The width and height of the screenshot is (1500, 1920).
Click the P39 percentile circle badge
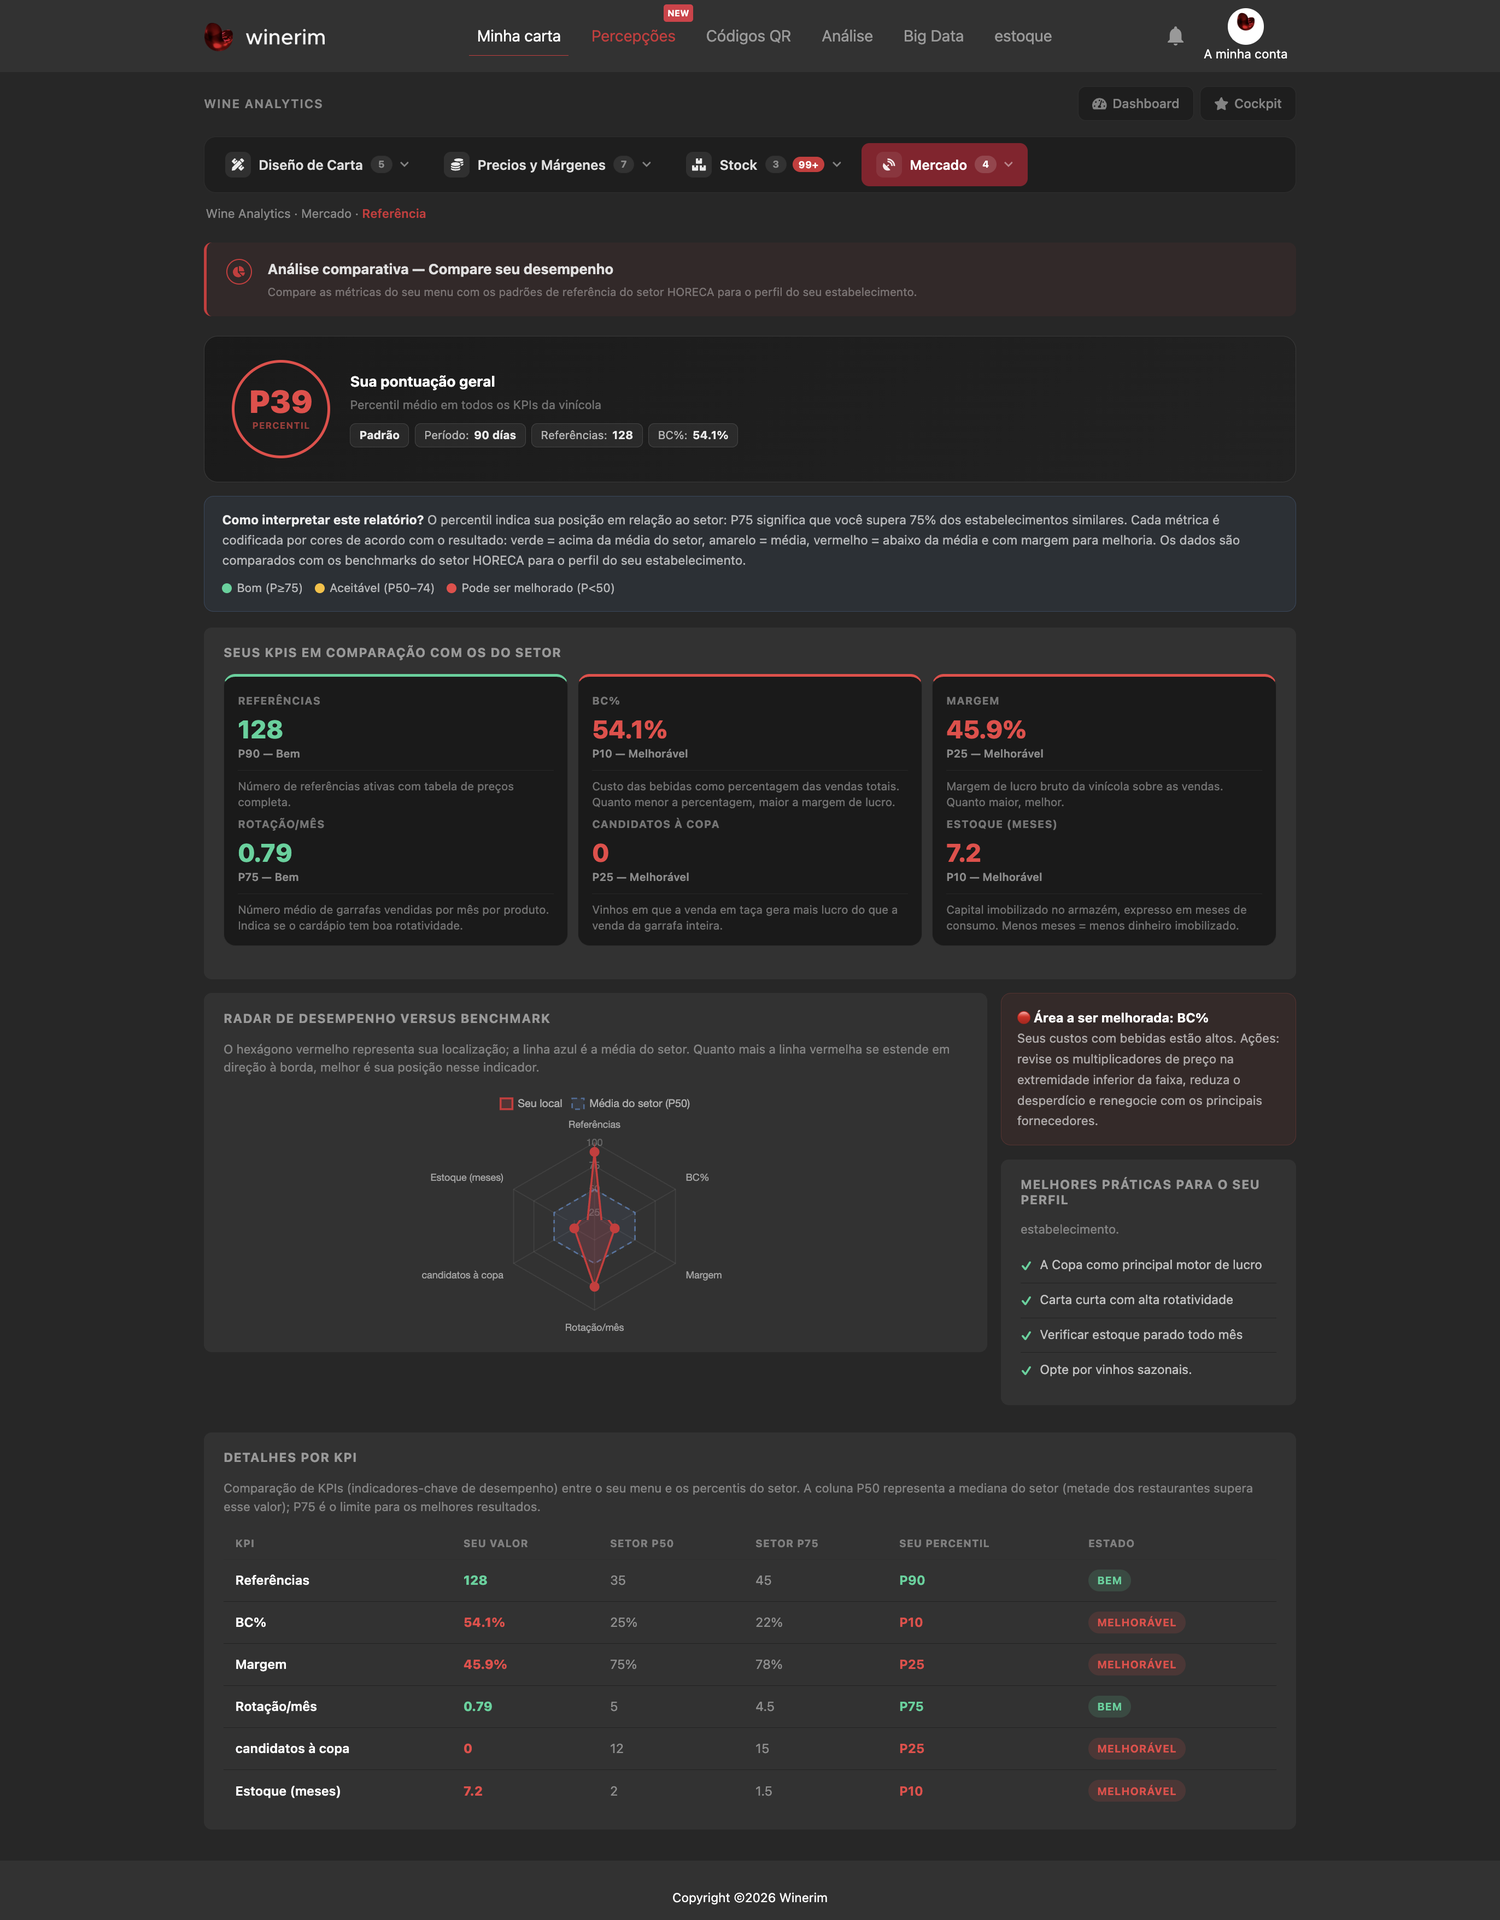coord(281,409)
